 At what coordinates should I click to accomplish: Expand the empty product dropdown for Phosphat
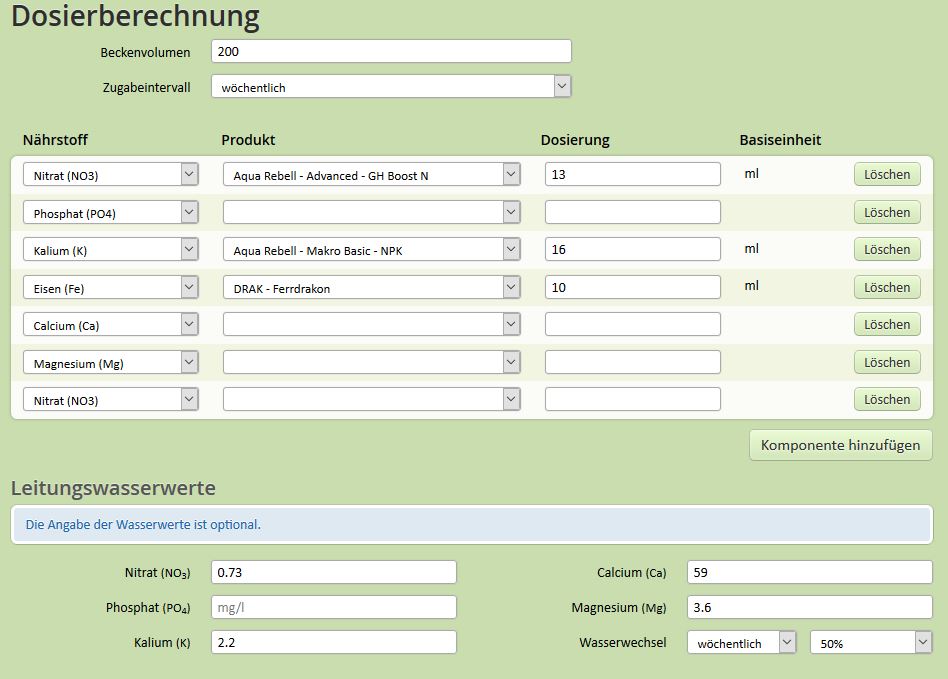pyautogui.click(x=371, y=212)
